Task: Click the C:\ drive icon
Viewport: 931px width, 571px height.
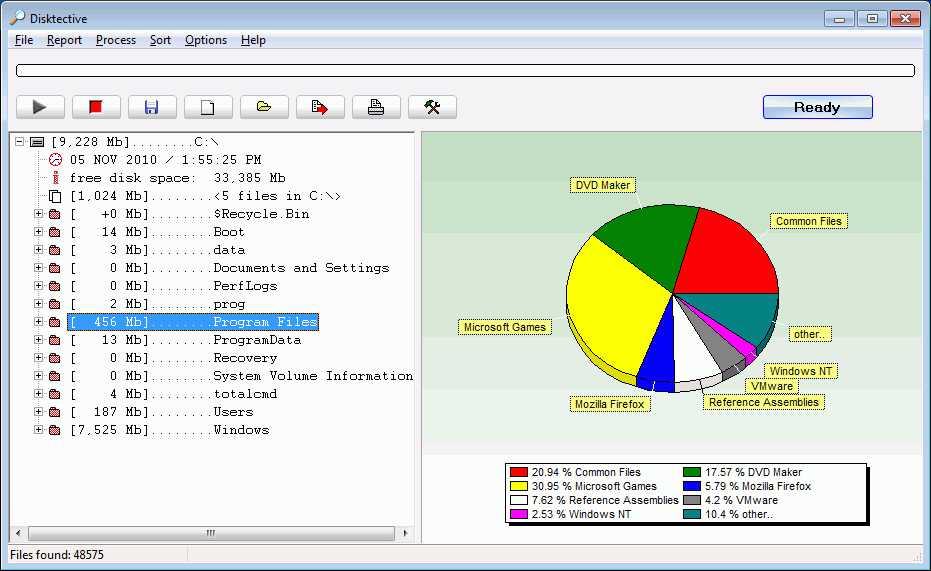Action: coord(37,142)
